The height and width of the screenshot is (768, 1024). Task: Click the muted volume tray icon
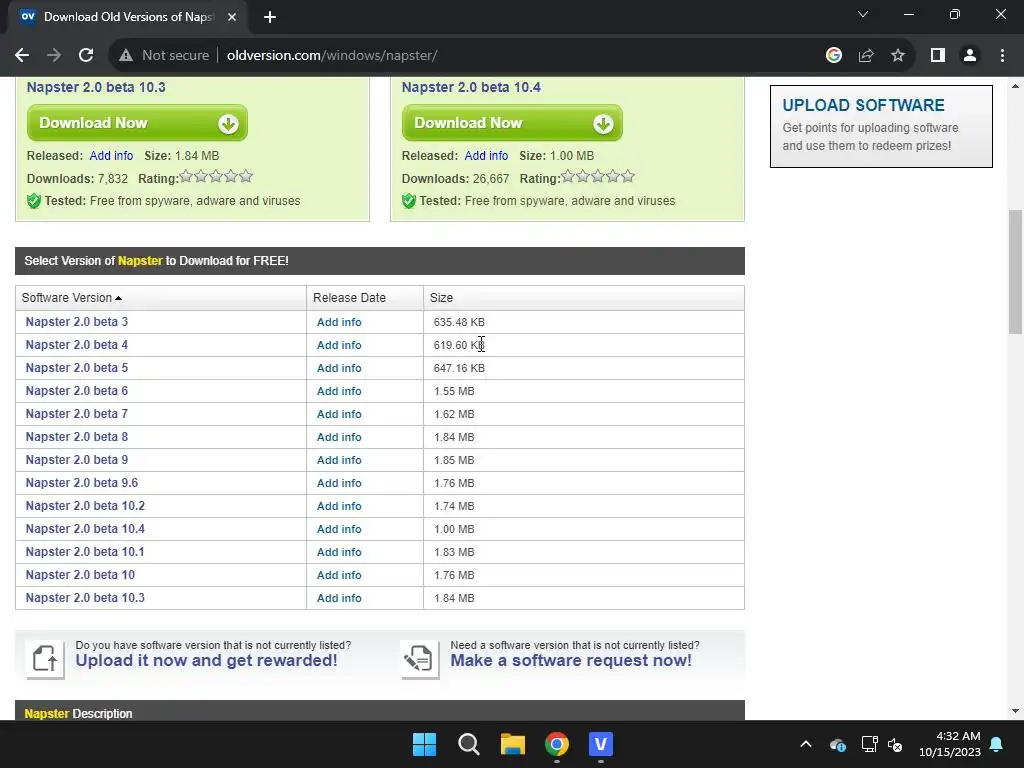click(x=895, y=744)
